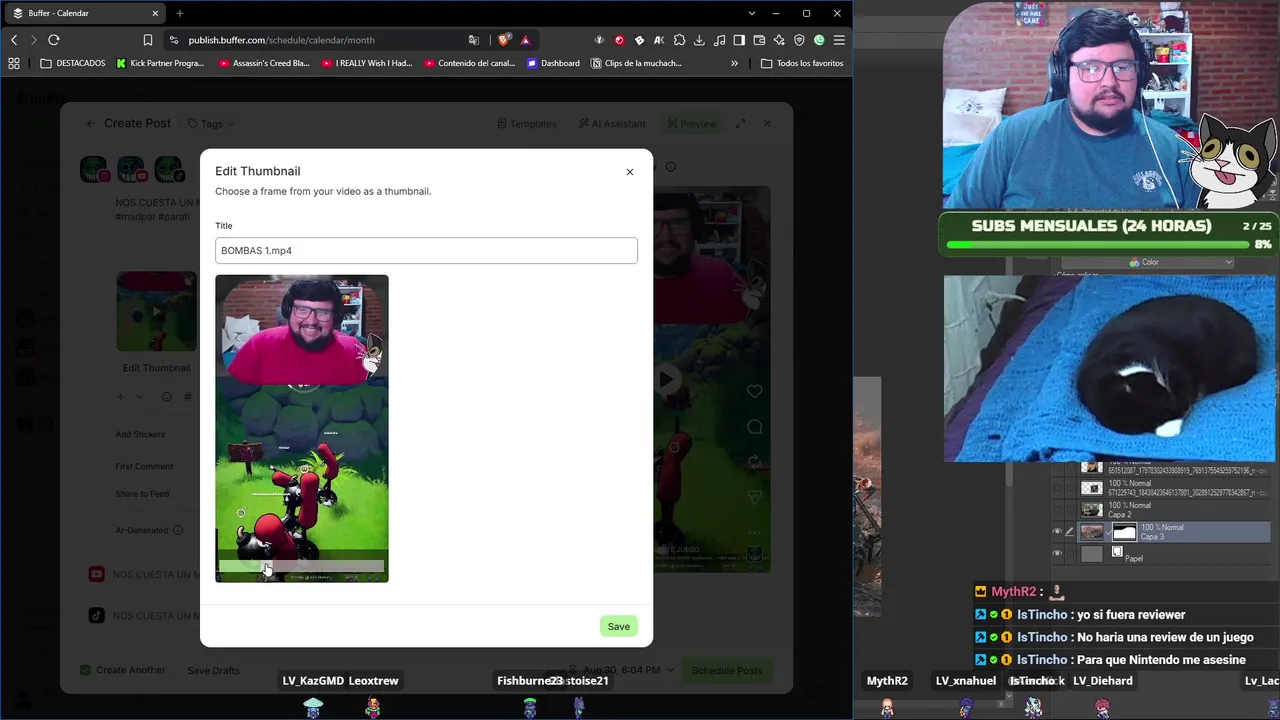Toggle visibility of layer Capa 3
Viewport: 1280px width, 720px height.
[x=1057, y=532]
